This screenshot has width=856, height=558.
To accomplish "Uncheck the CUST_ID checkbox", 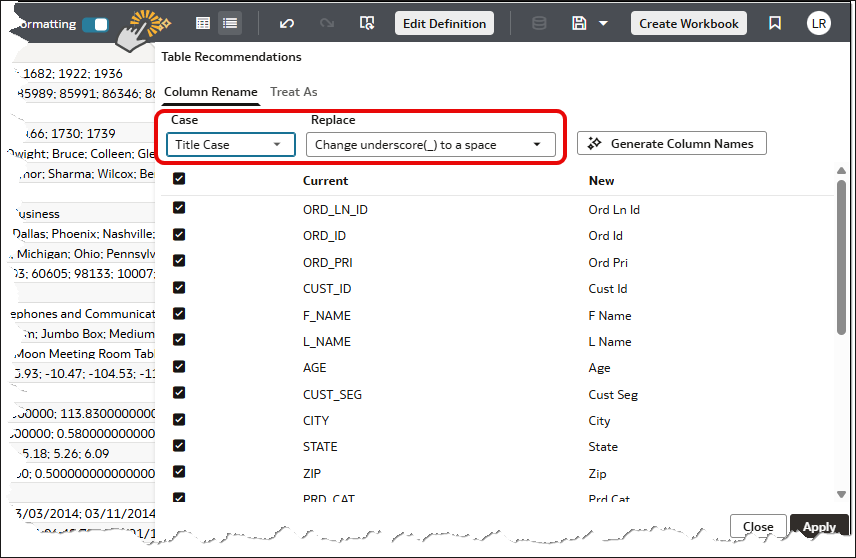I will 179,287.
